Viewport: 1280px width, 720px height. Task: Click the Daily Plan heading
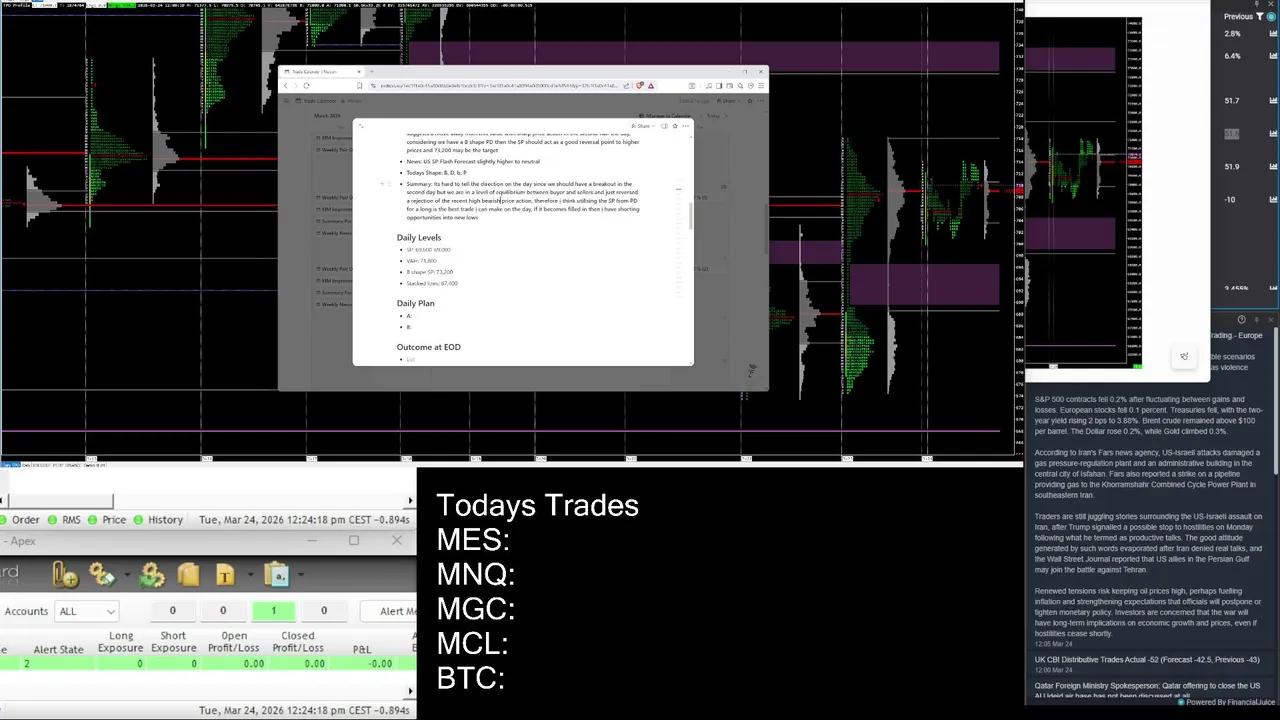(415, 303)
